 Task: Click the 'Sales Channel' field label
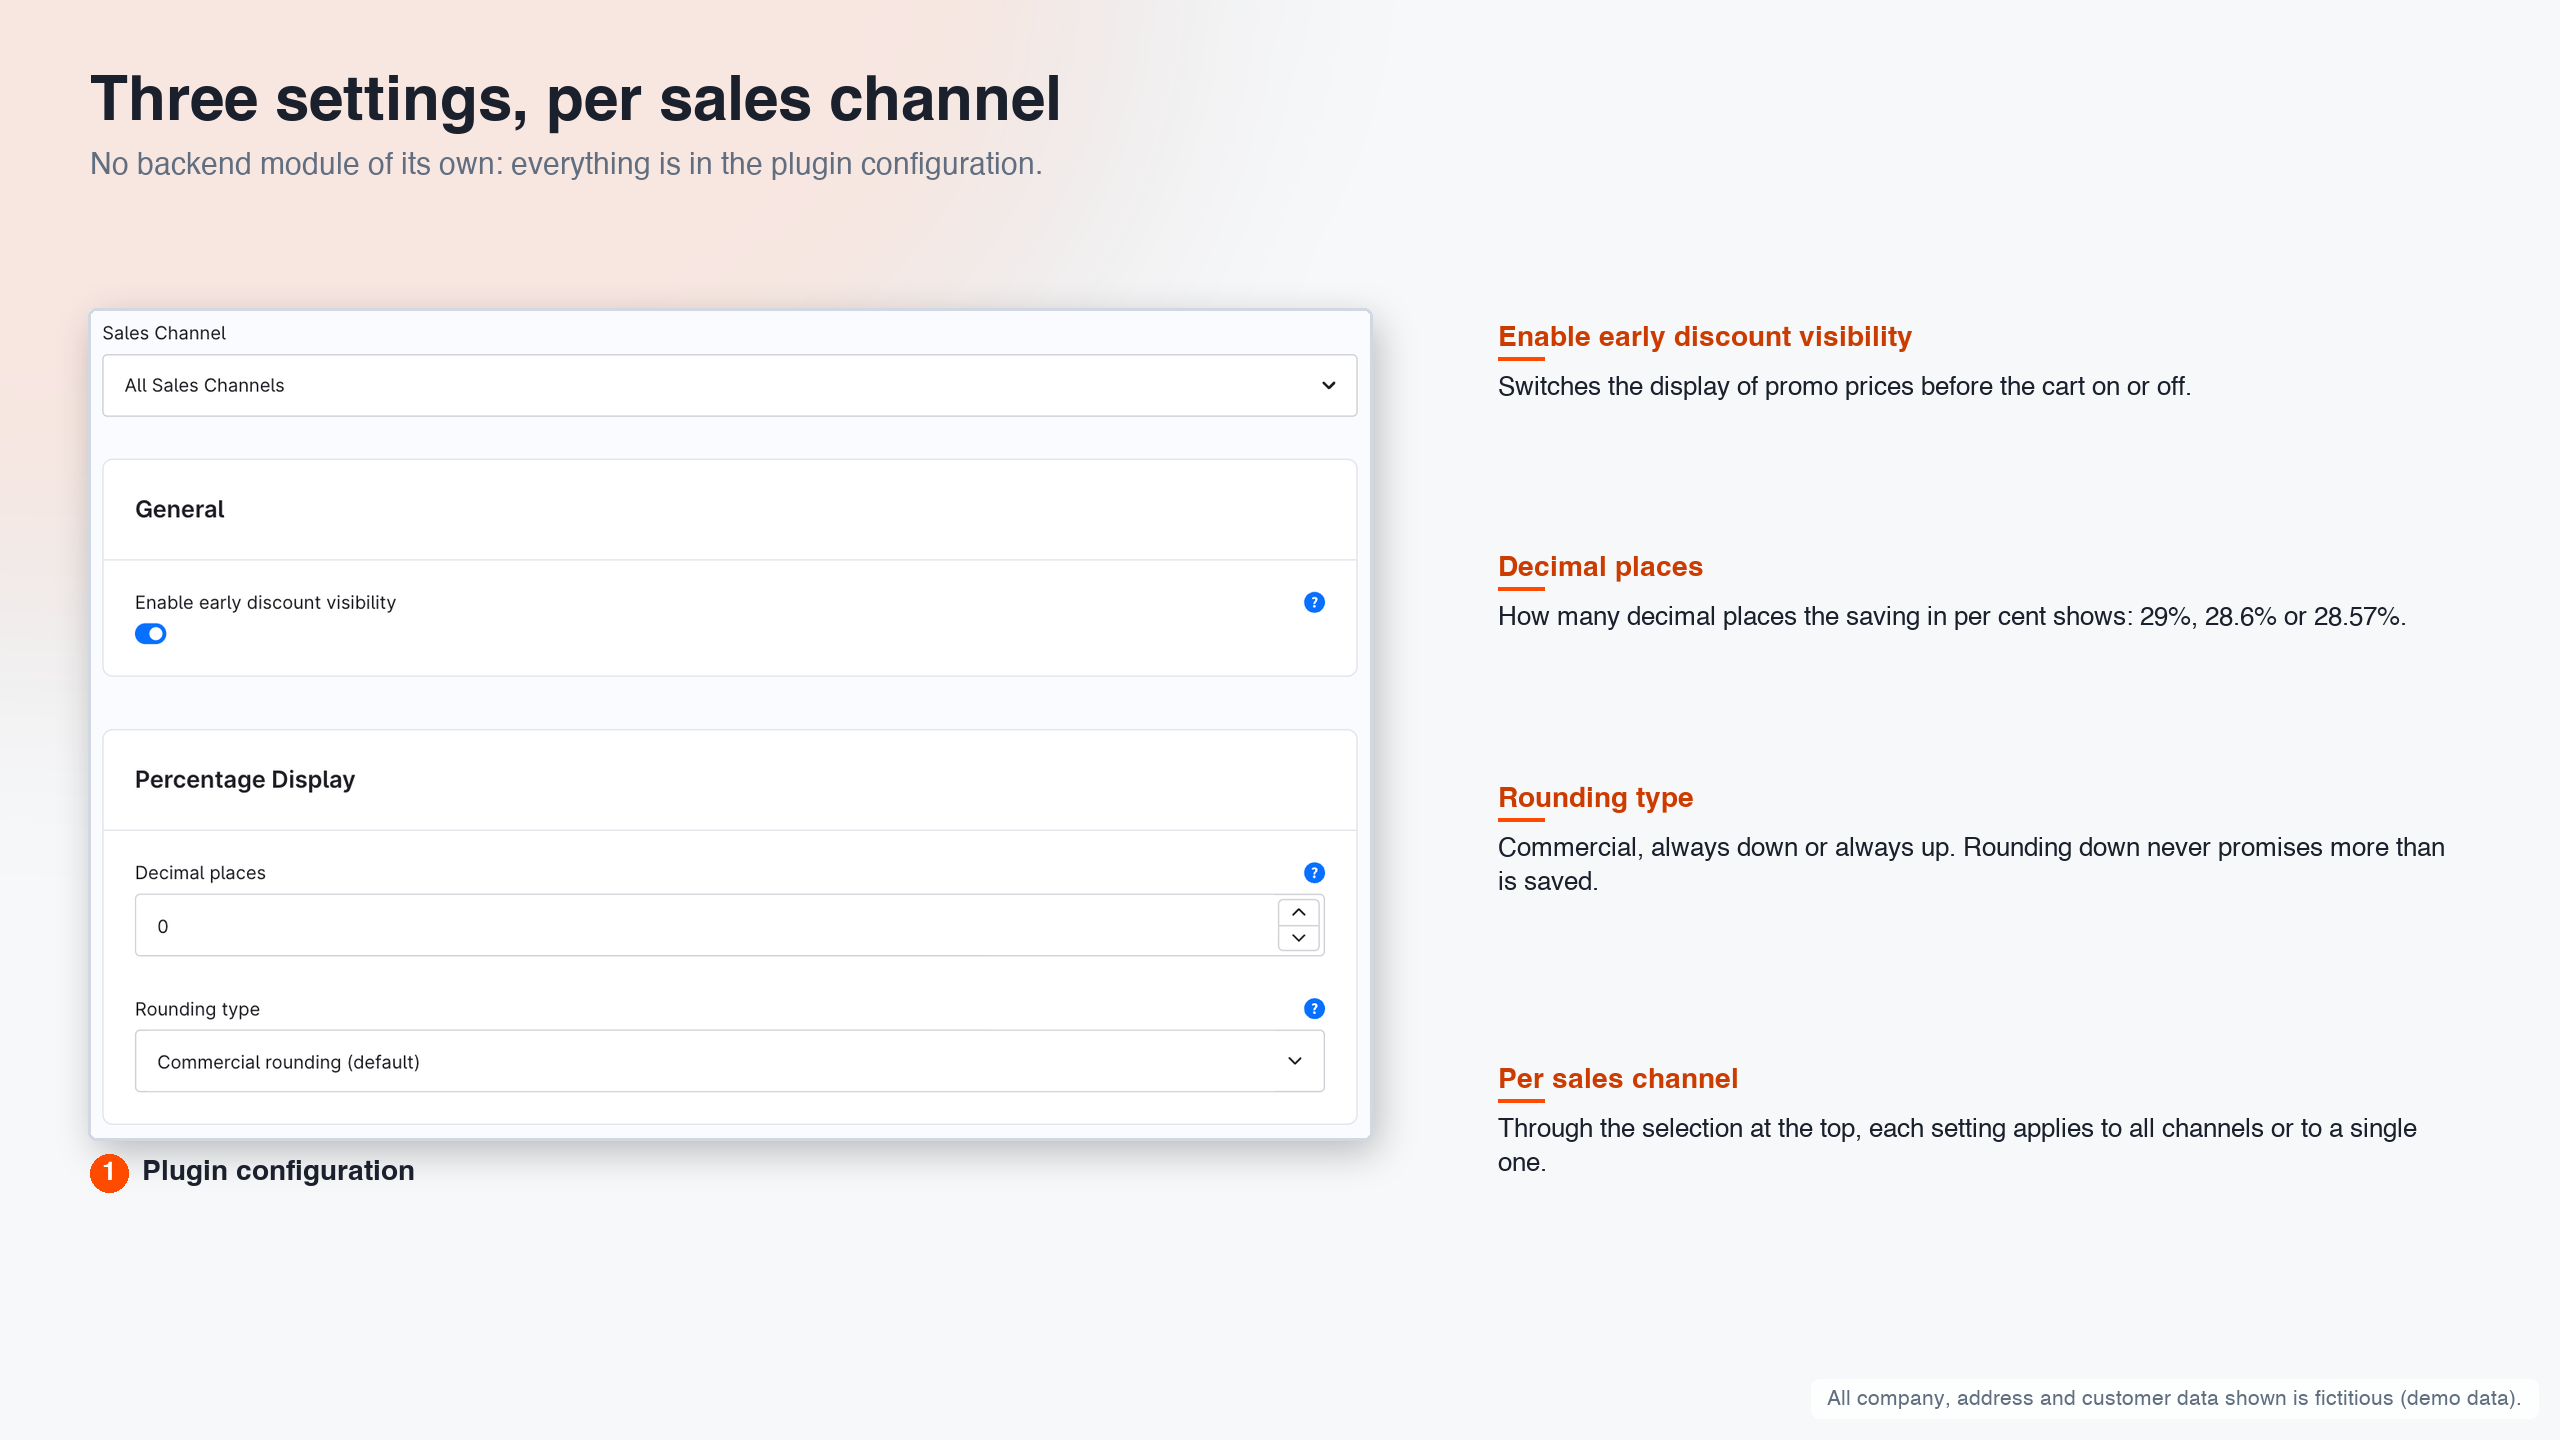tap(164, 333)
